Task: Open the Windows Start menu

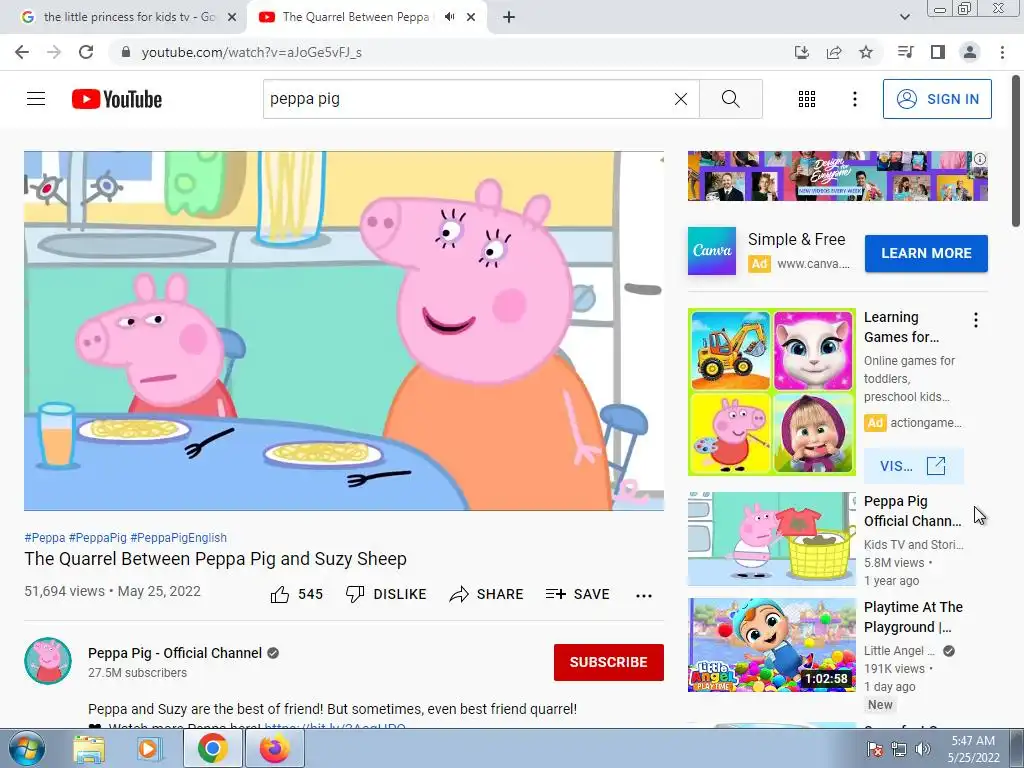Action: (26, 748)
